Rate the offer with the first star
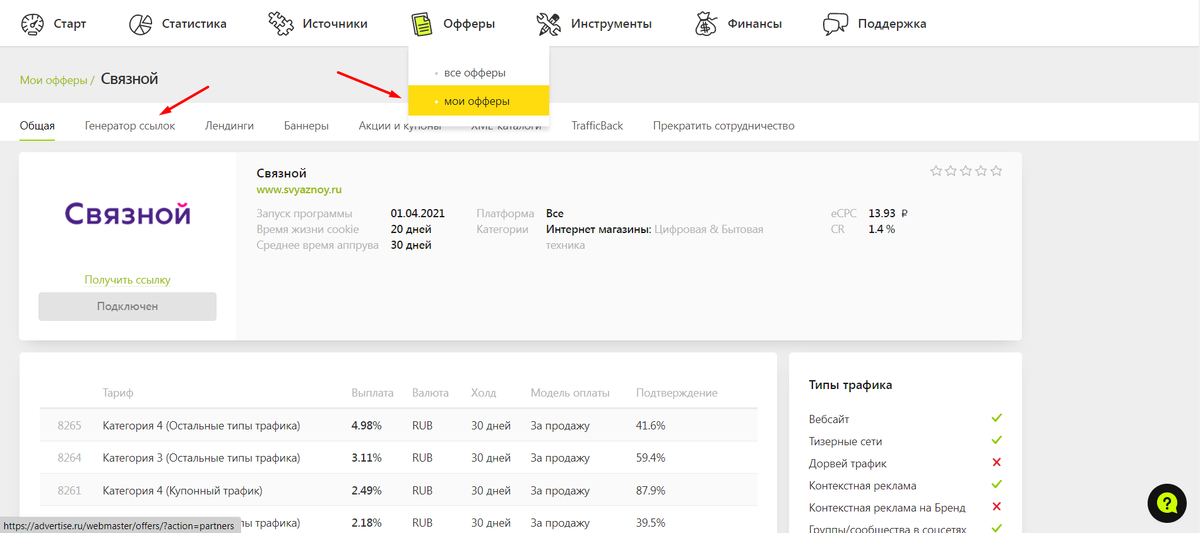 (x=936, y=171)
